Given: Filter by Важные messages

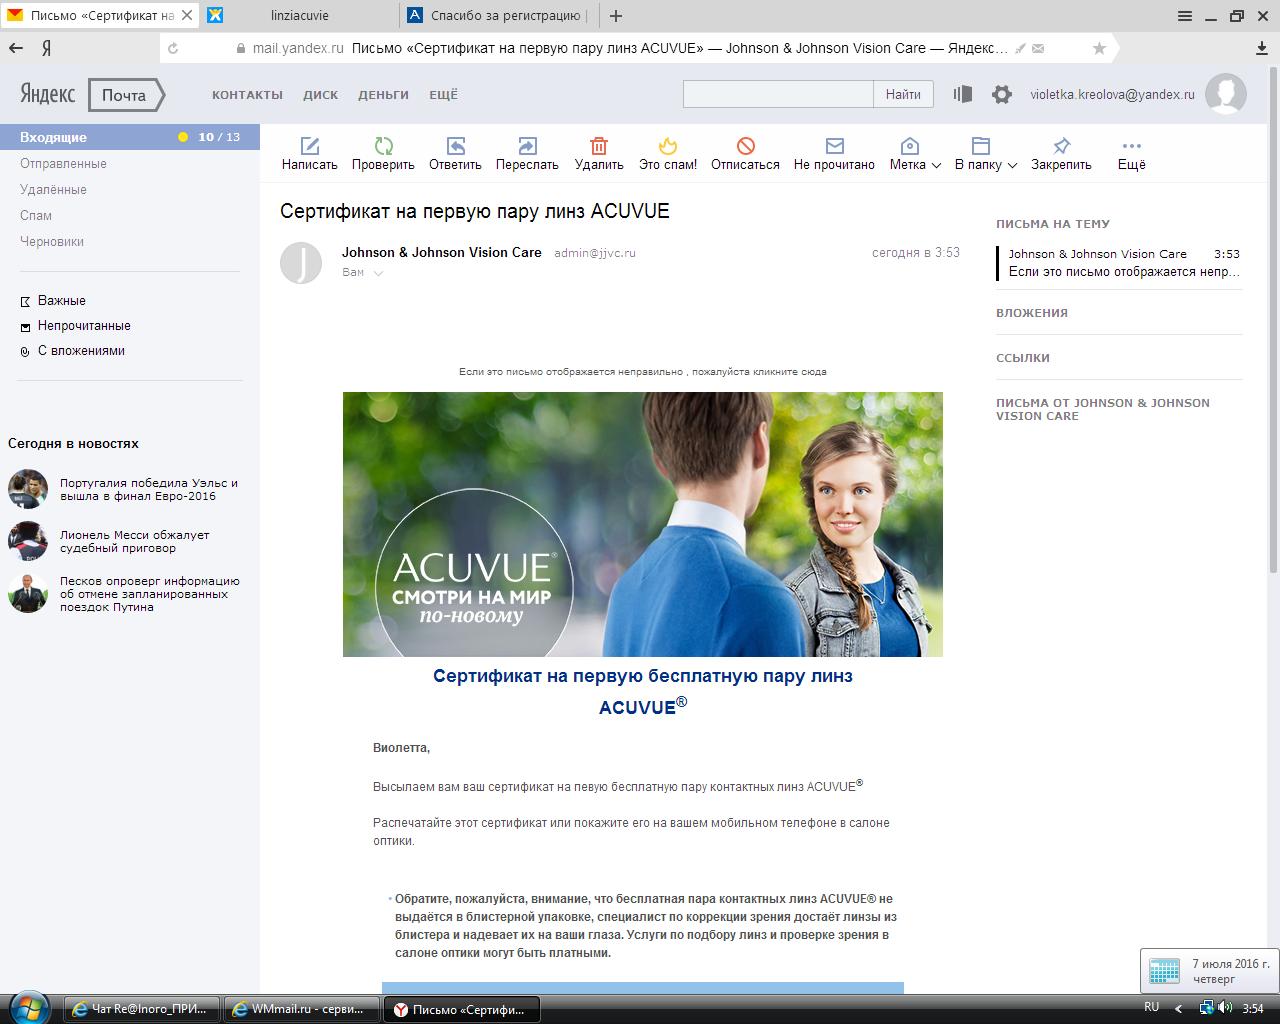Looking at the screenshot, I should point(61,300).
